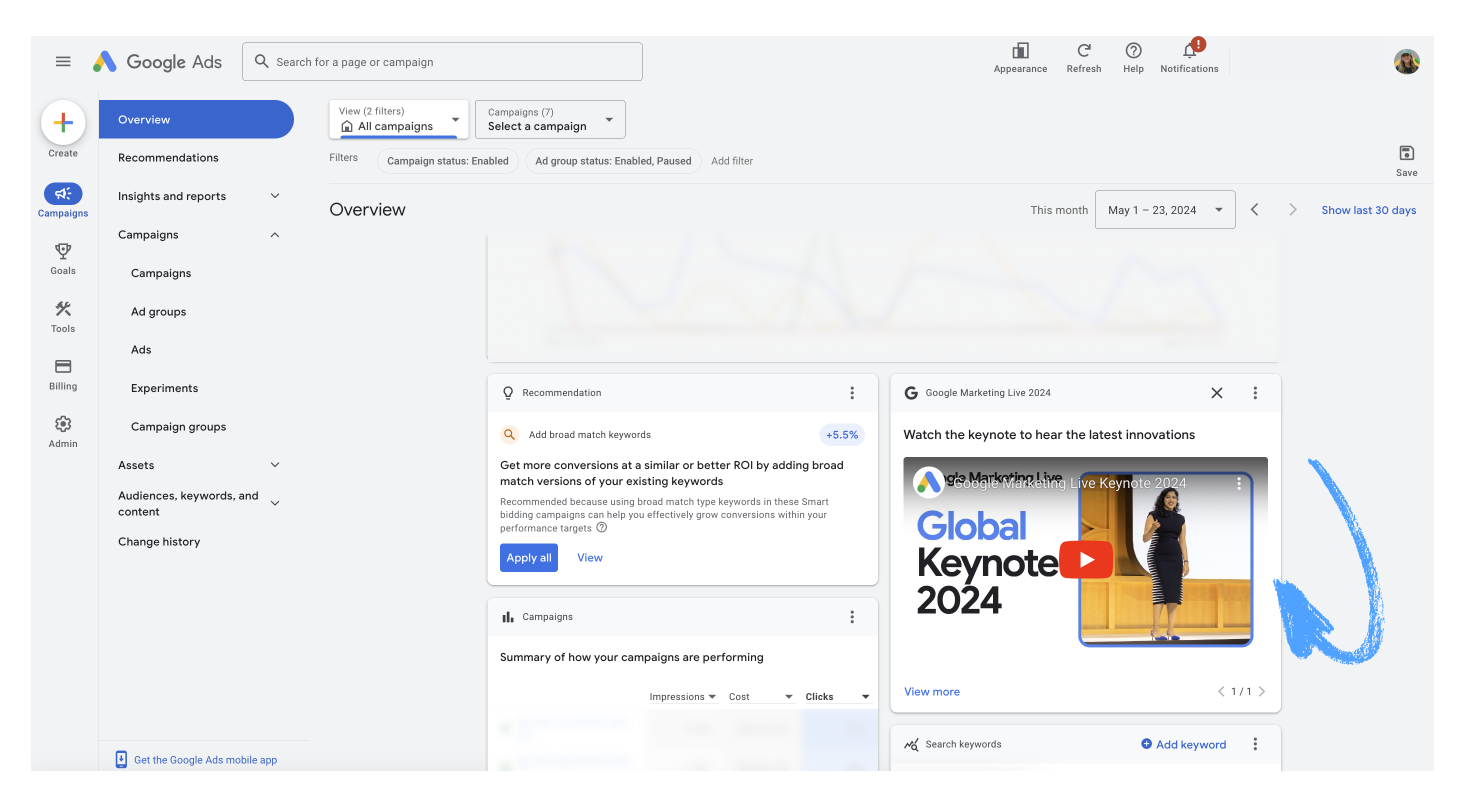
Task: Open Campaigns sub-item in sidebar
Action: [x=161, y=273]
